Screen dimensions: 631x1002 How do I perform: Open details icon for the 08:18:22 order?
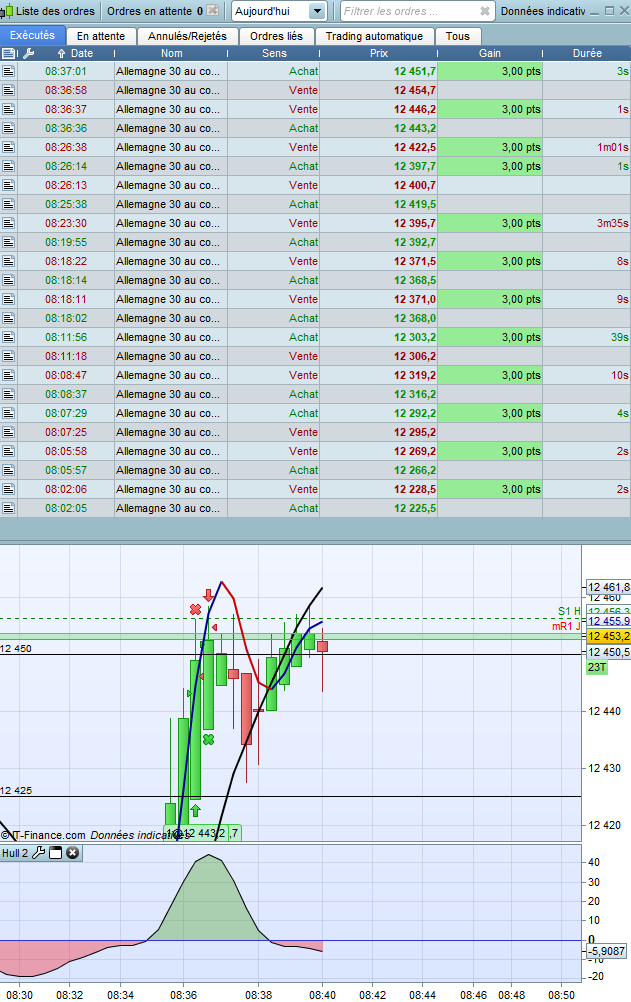click(x=8, y=261)
